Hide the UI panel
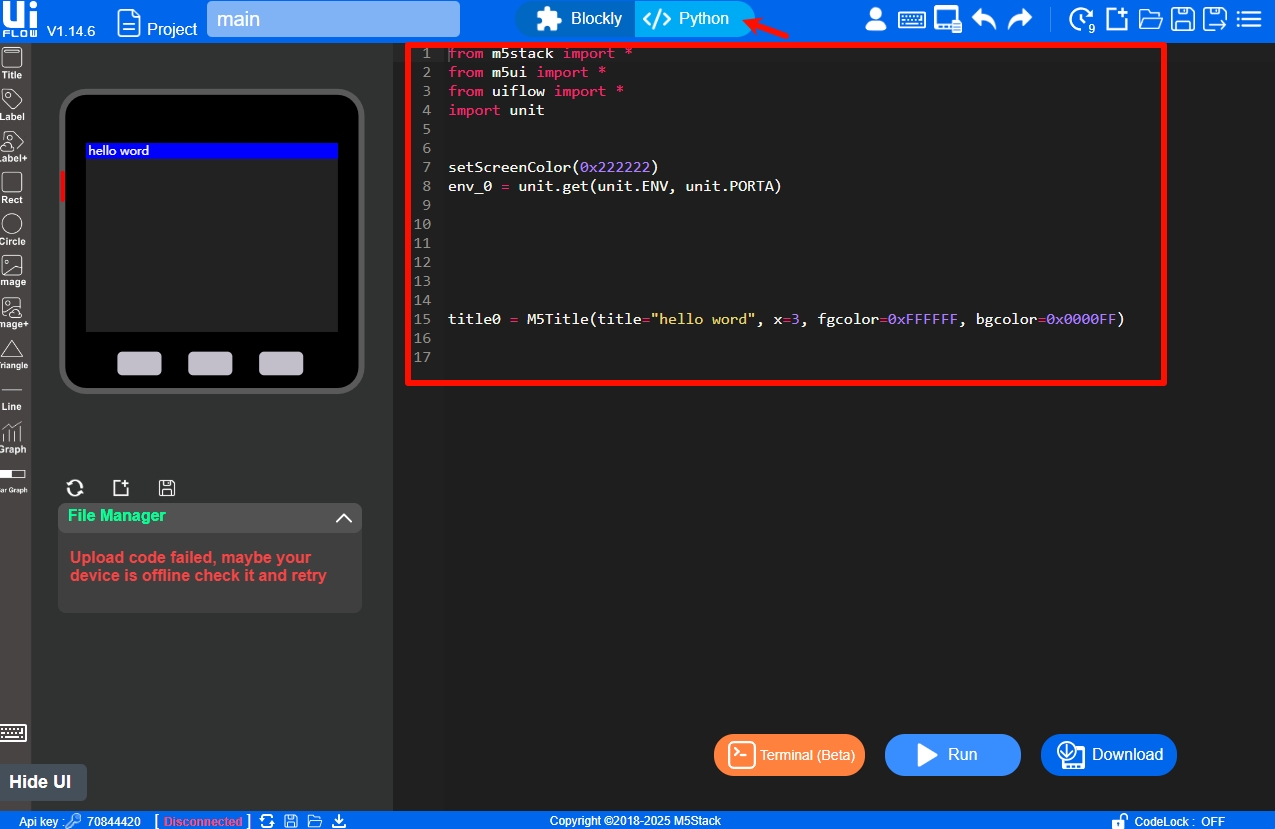The height and width of the screenshot is (829, 1275). tap(41, 782)
